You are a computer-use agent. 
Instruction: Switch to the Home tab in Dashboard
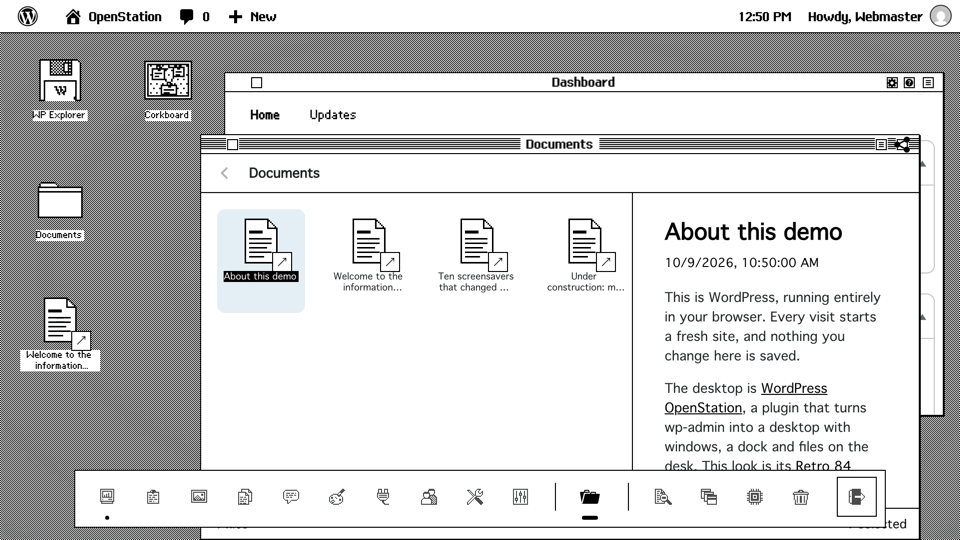264,114
